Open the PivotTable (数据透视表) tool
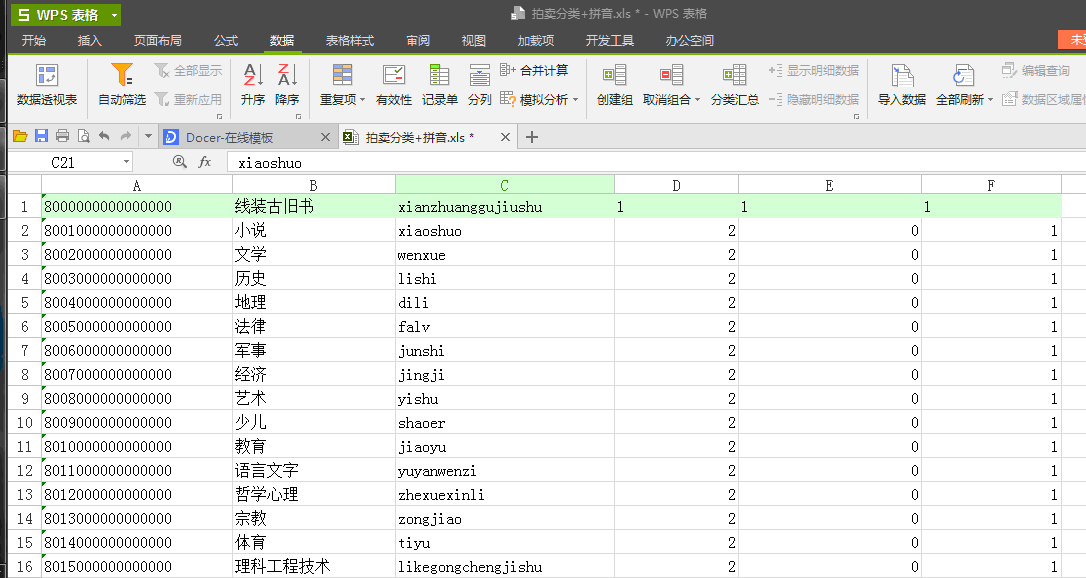This screenshot has height=578, width=1086. (x=47, y=84)
